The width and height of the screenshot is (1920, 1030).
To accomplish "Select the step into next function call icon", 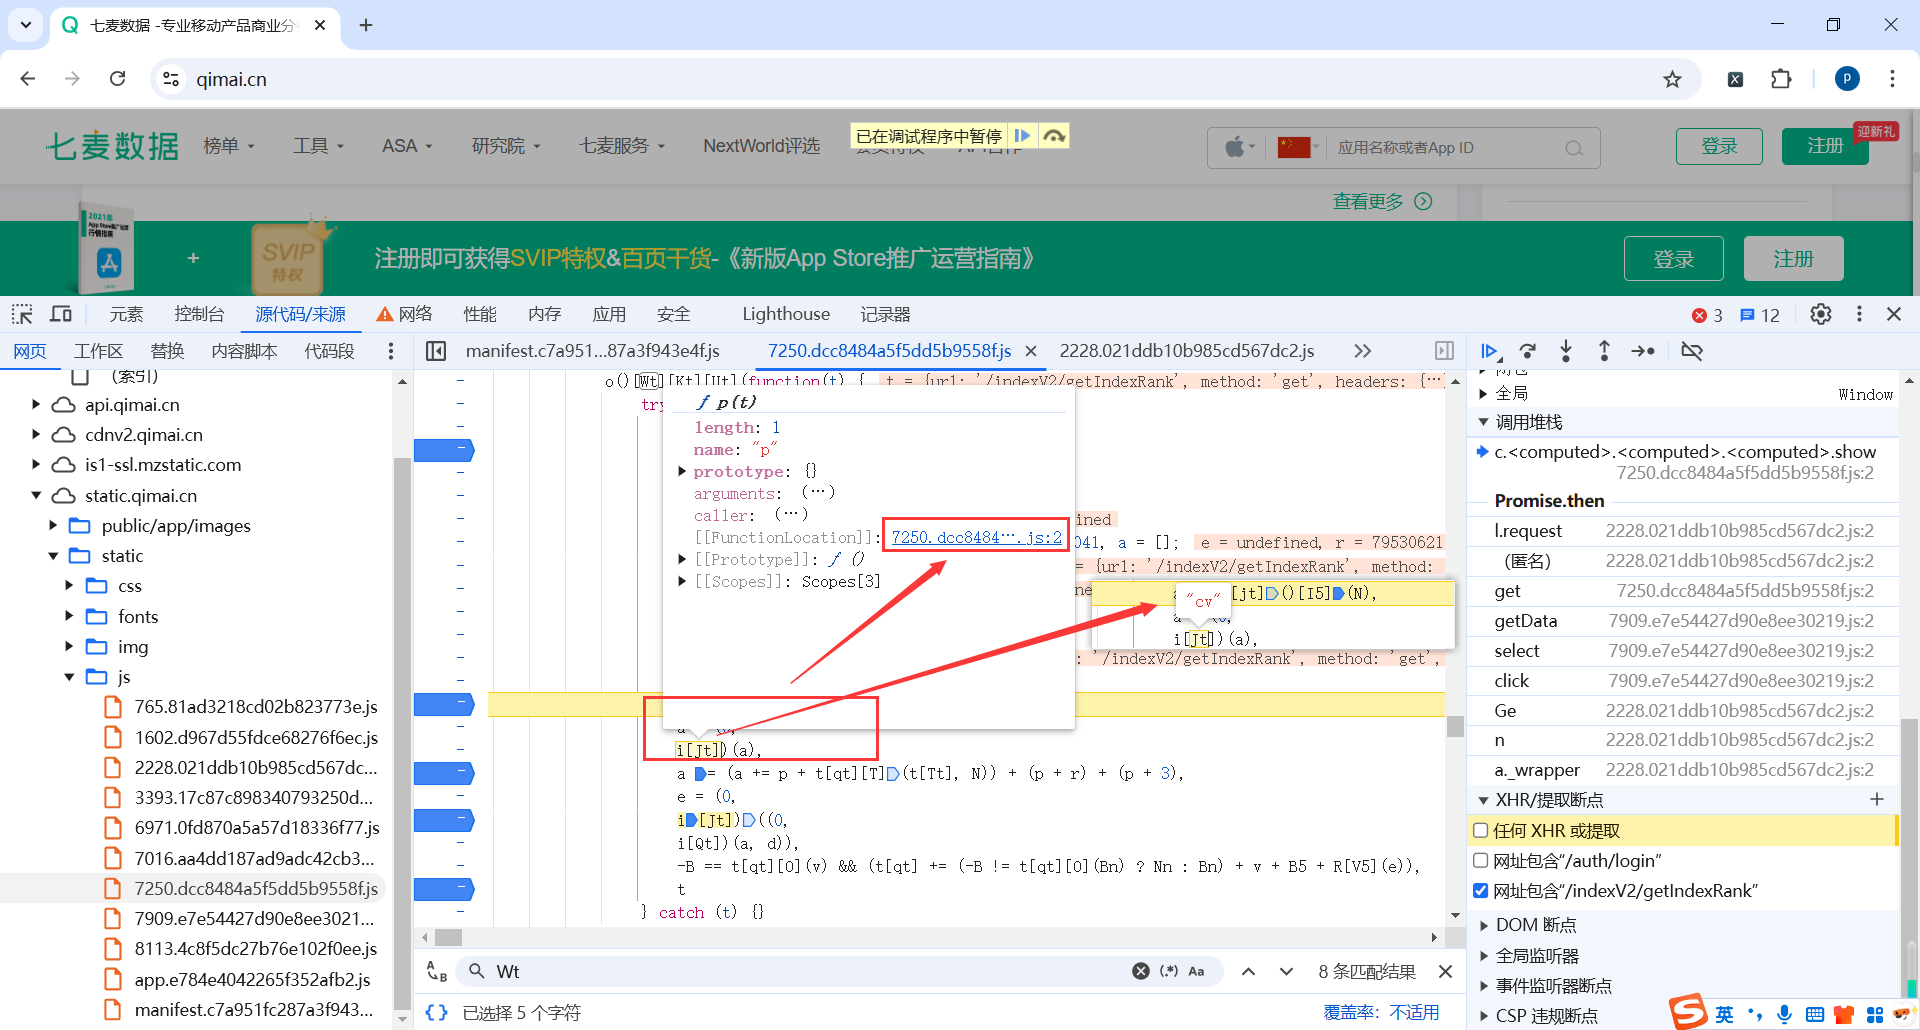I will point(1566,351).
